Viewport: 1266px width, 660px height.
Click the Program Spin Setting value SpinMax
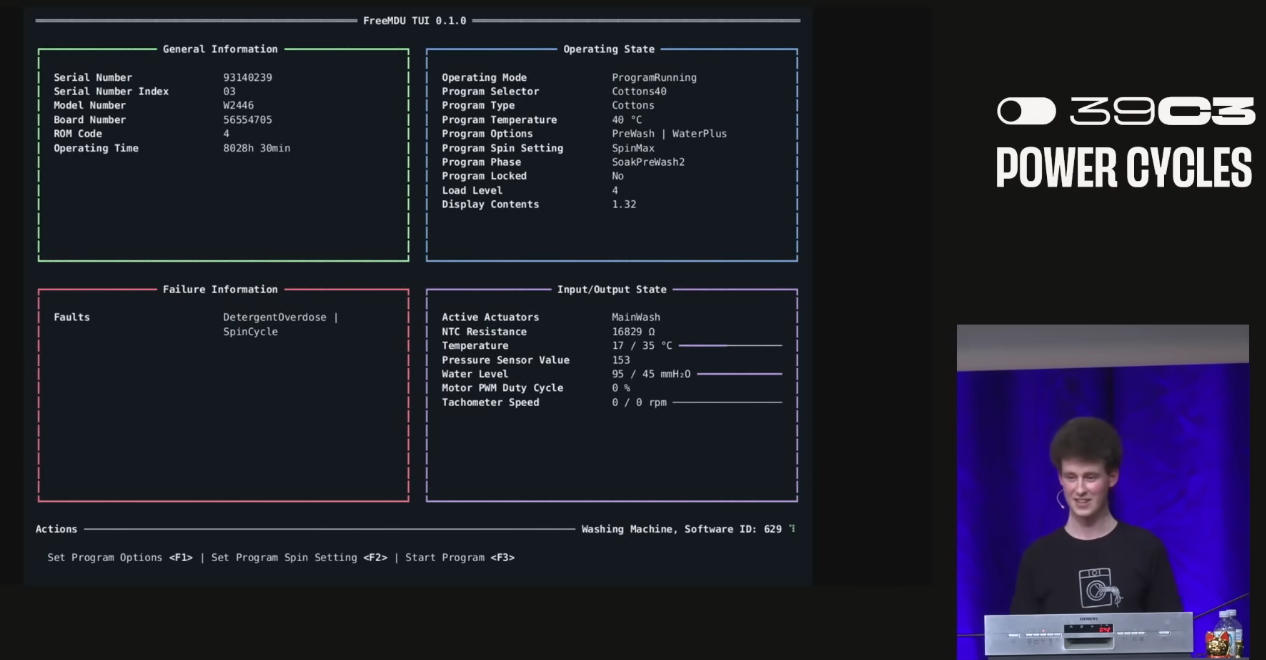click(633, 148)
